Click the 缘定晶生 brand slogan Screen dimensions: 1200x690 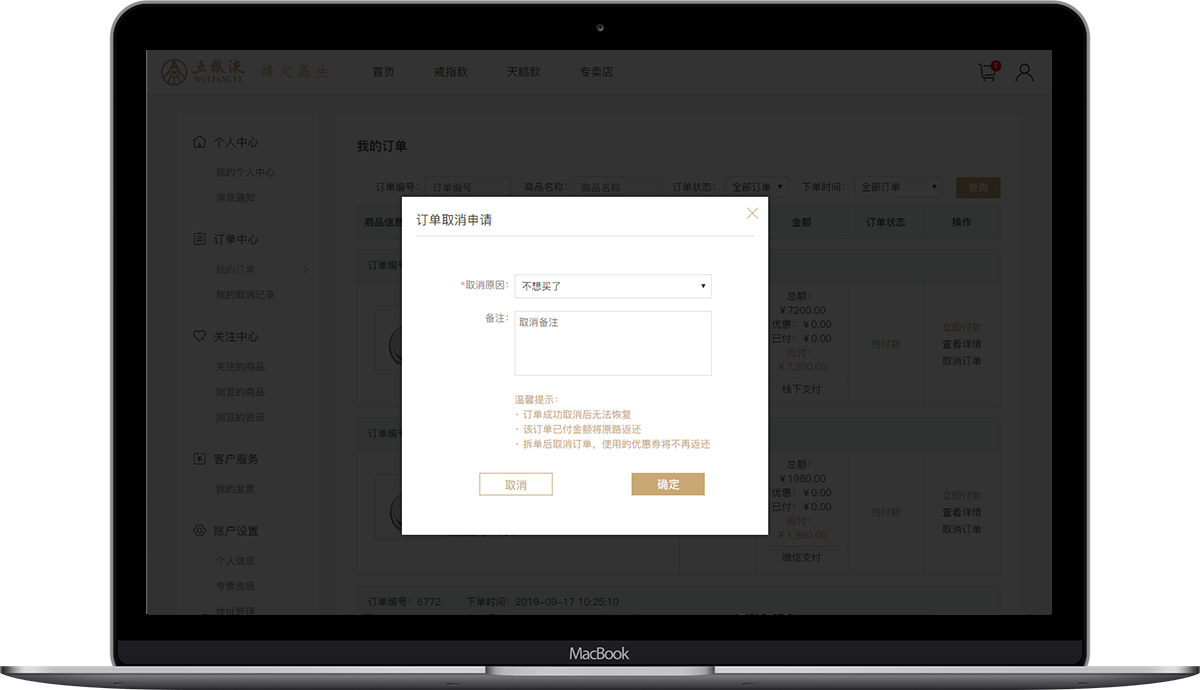coord(295,72)
